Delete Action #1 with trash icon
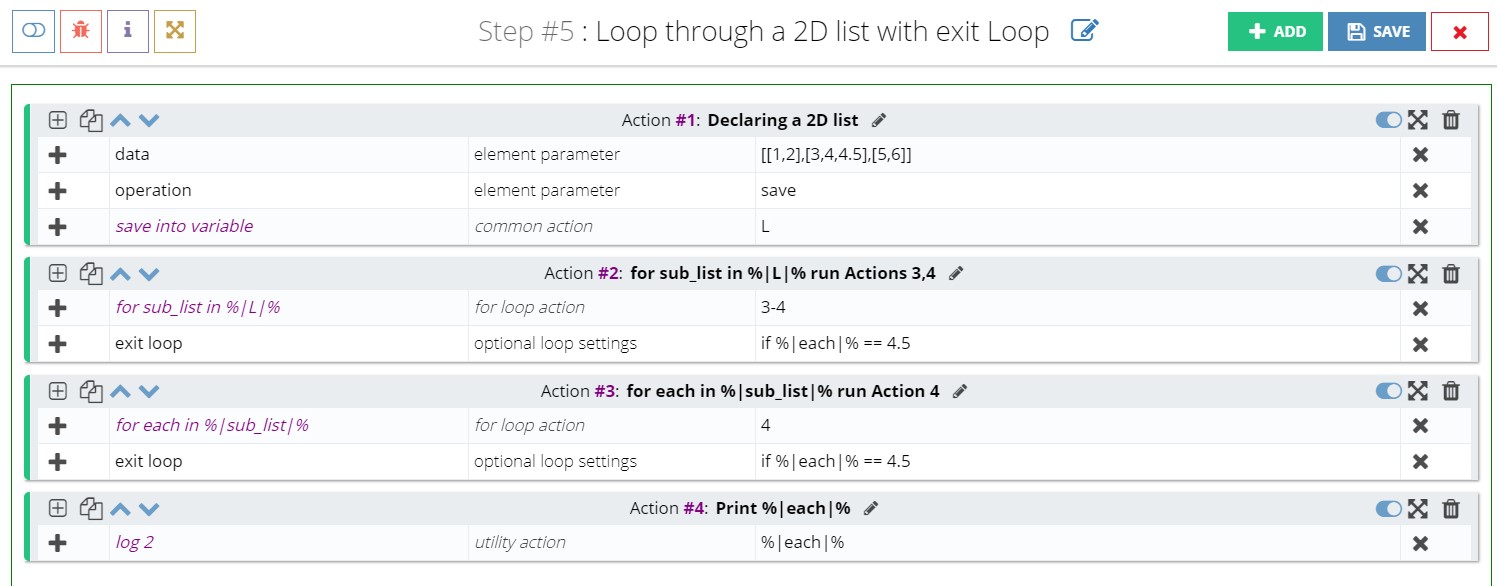Screen dimensions: 1497x586 pyautogui.click(x=1451, y=120)
